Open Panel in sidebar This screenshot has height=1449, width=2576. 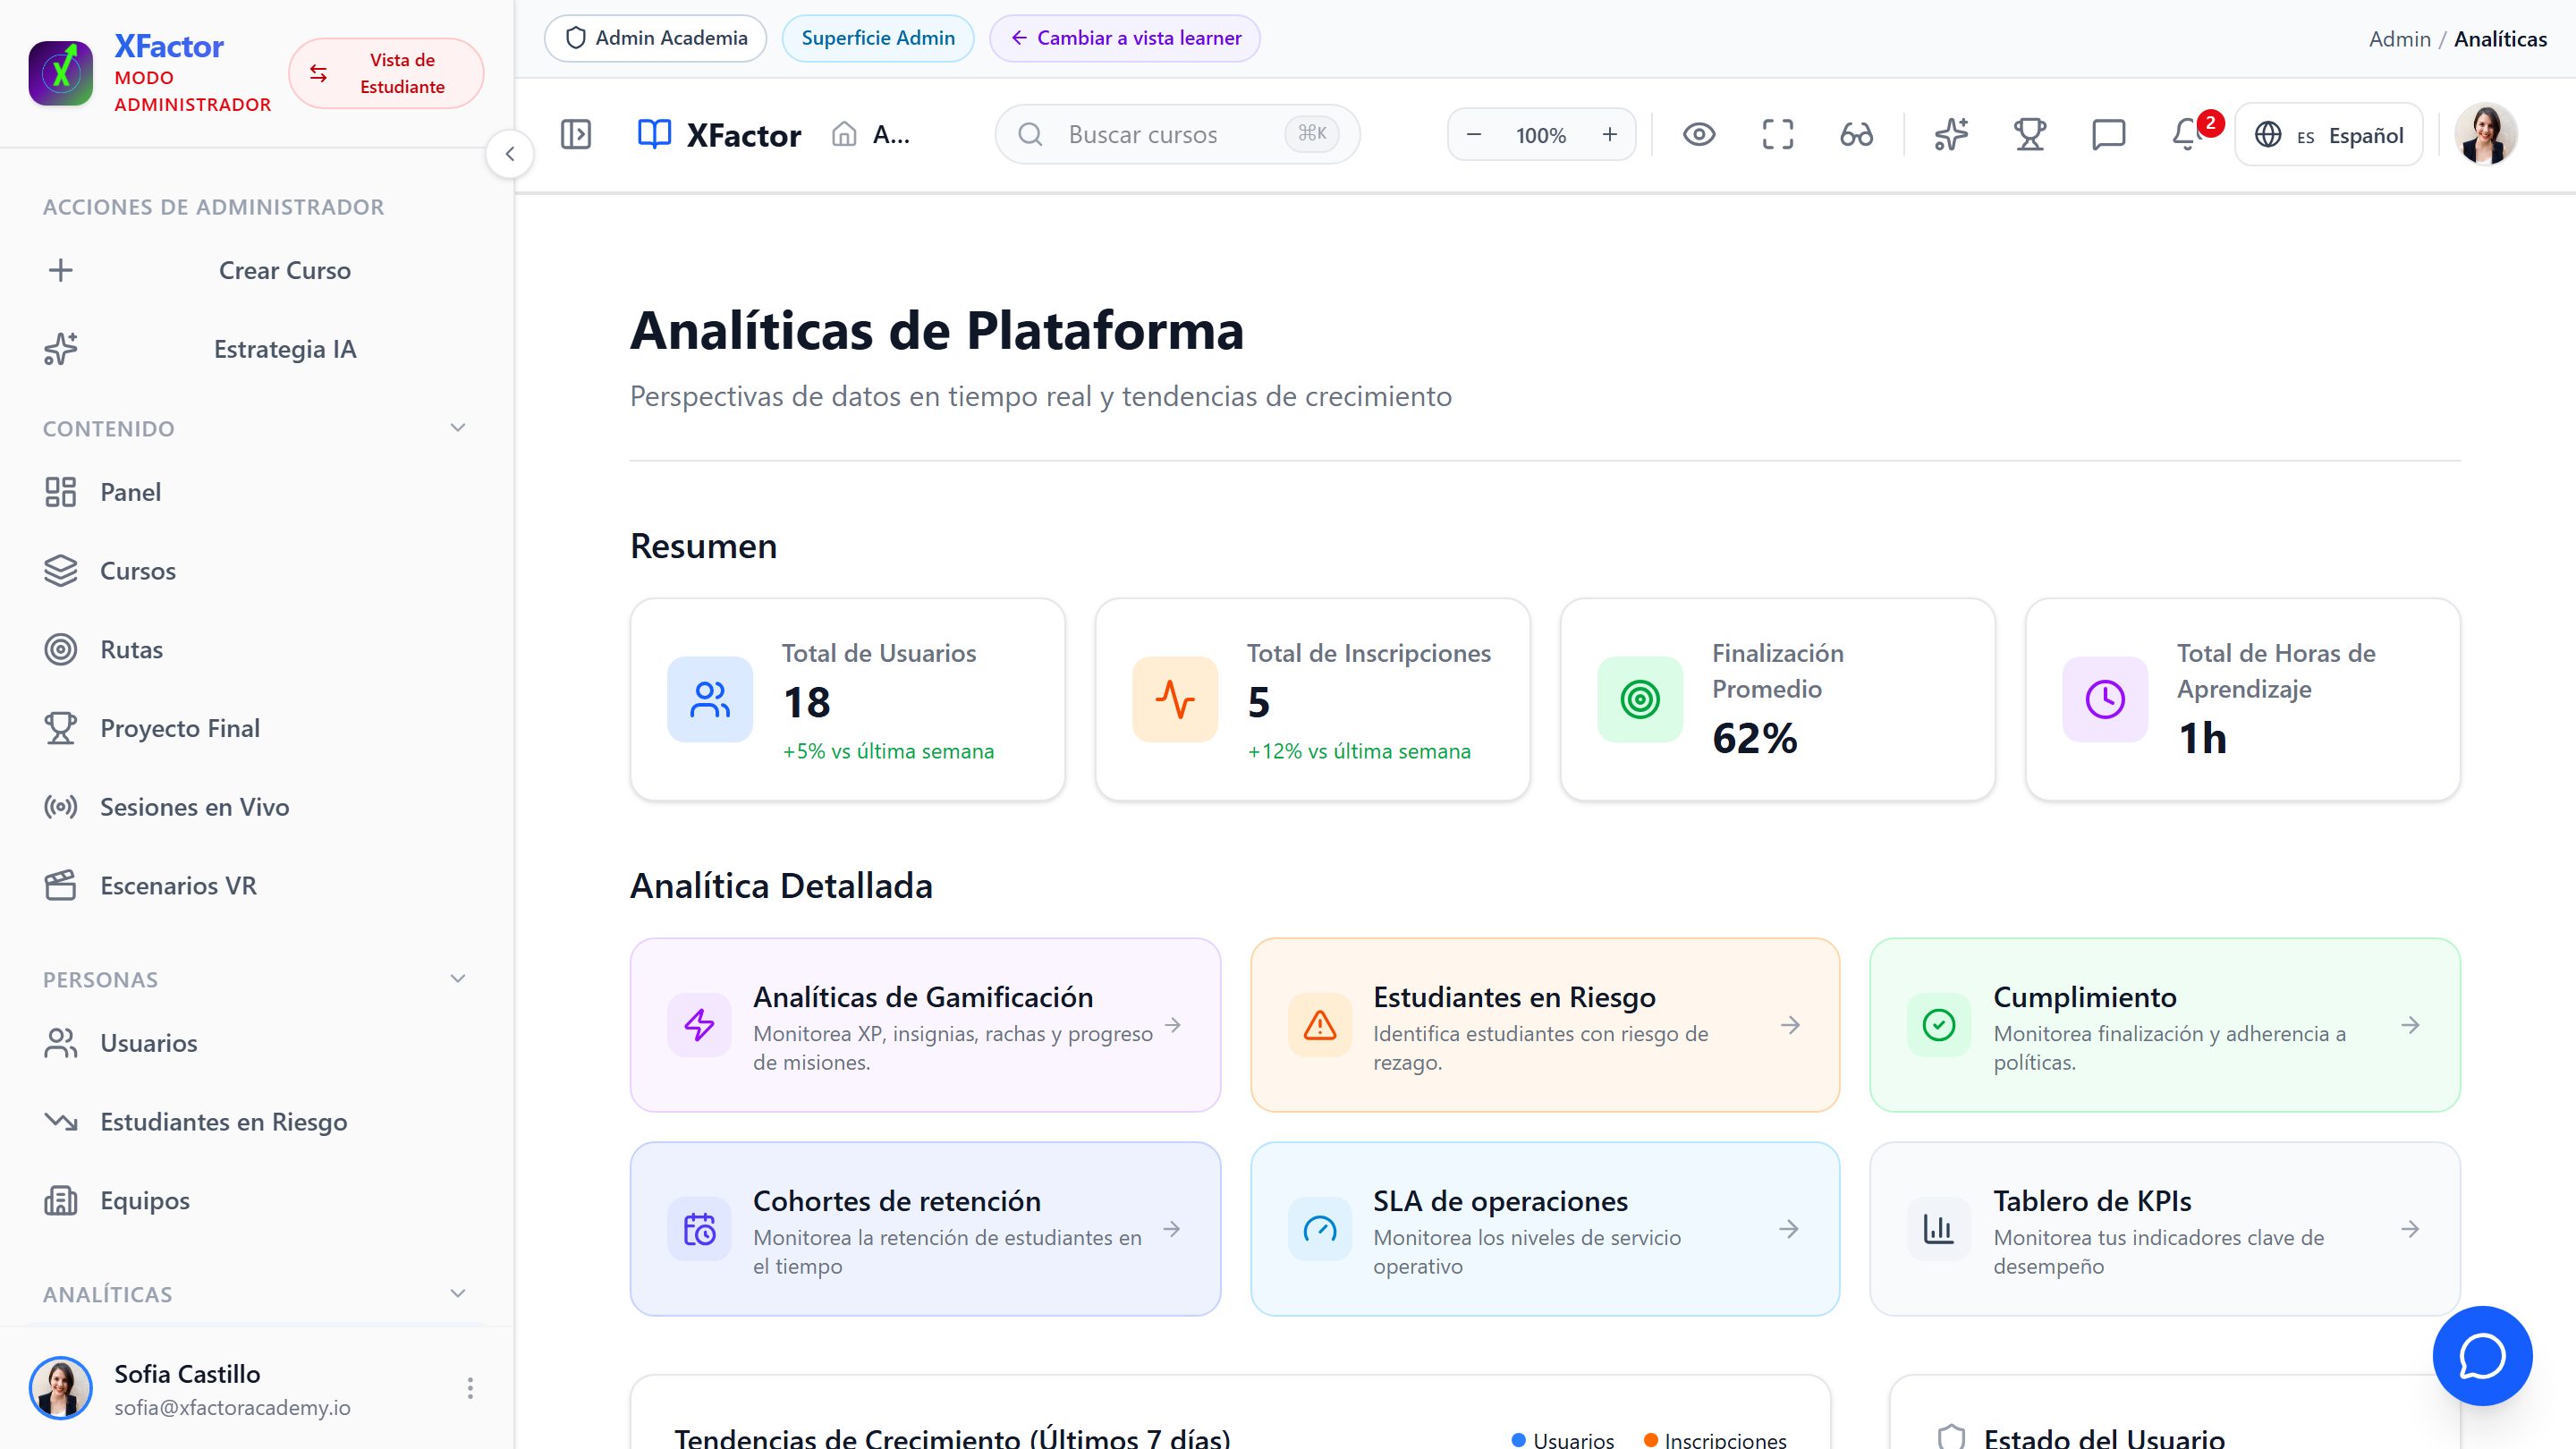[x=257, y=492]
